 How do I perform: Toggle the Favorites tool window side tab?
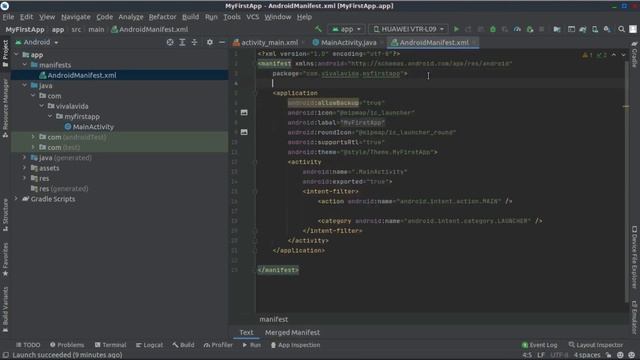pos(5,260)
